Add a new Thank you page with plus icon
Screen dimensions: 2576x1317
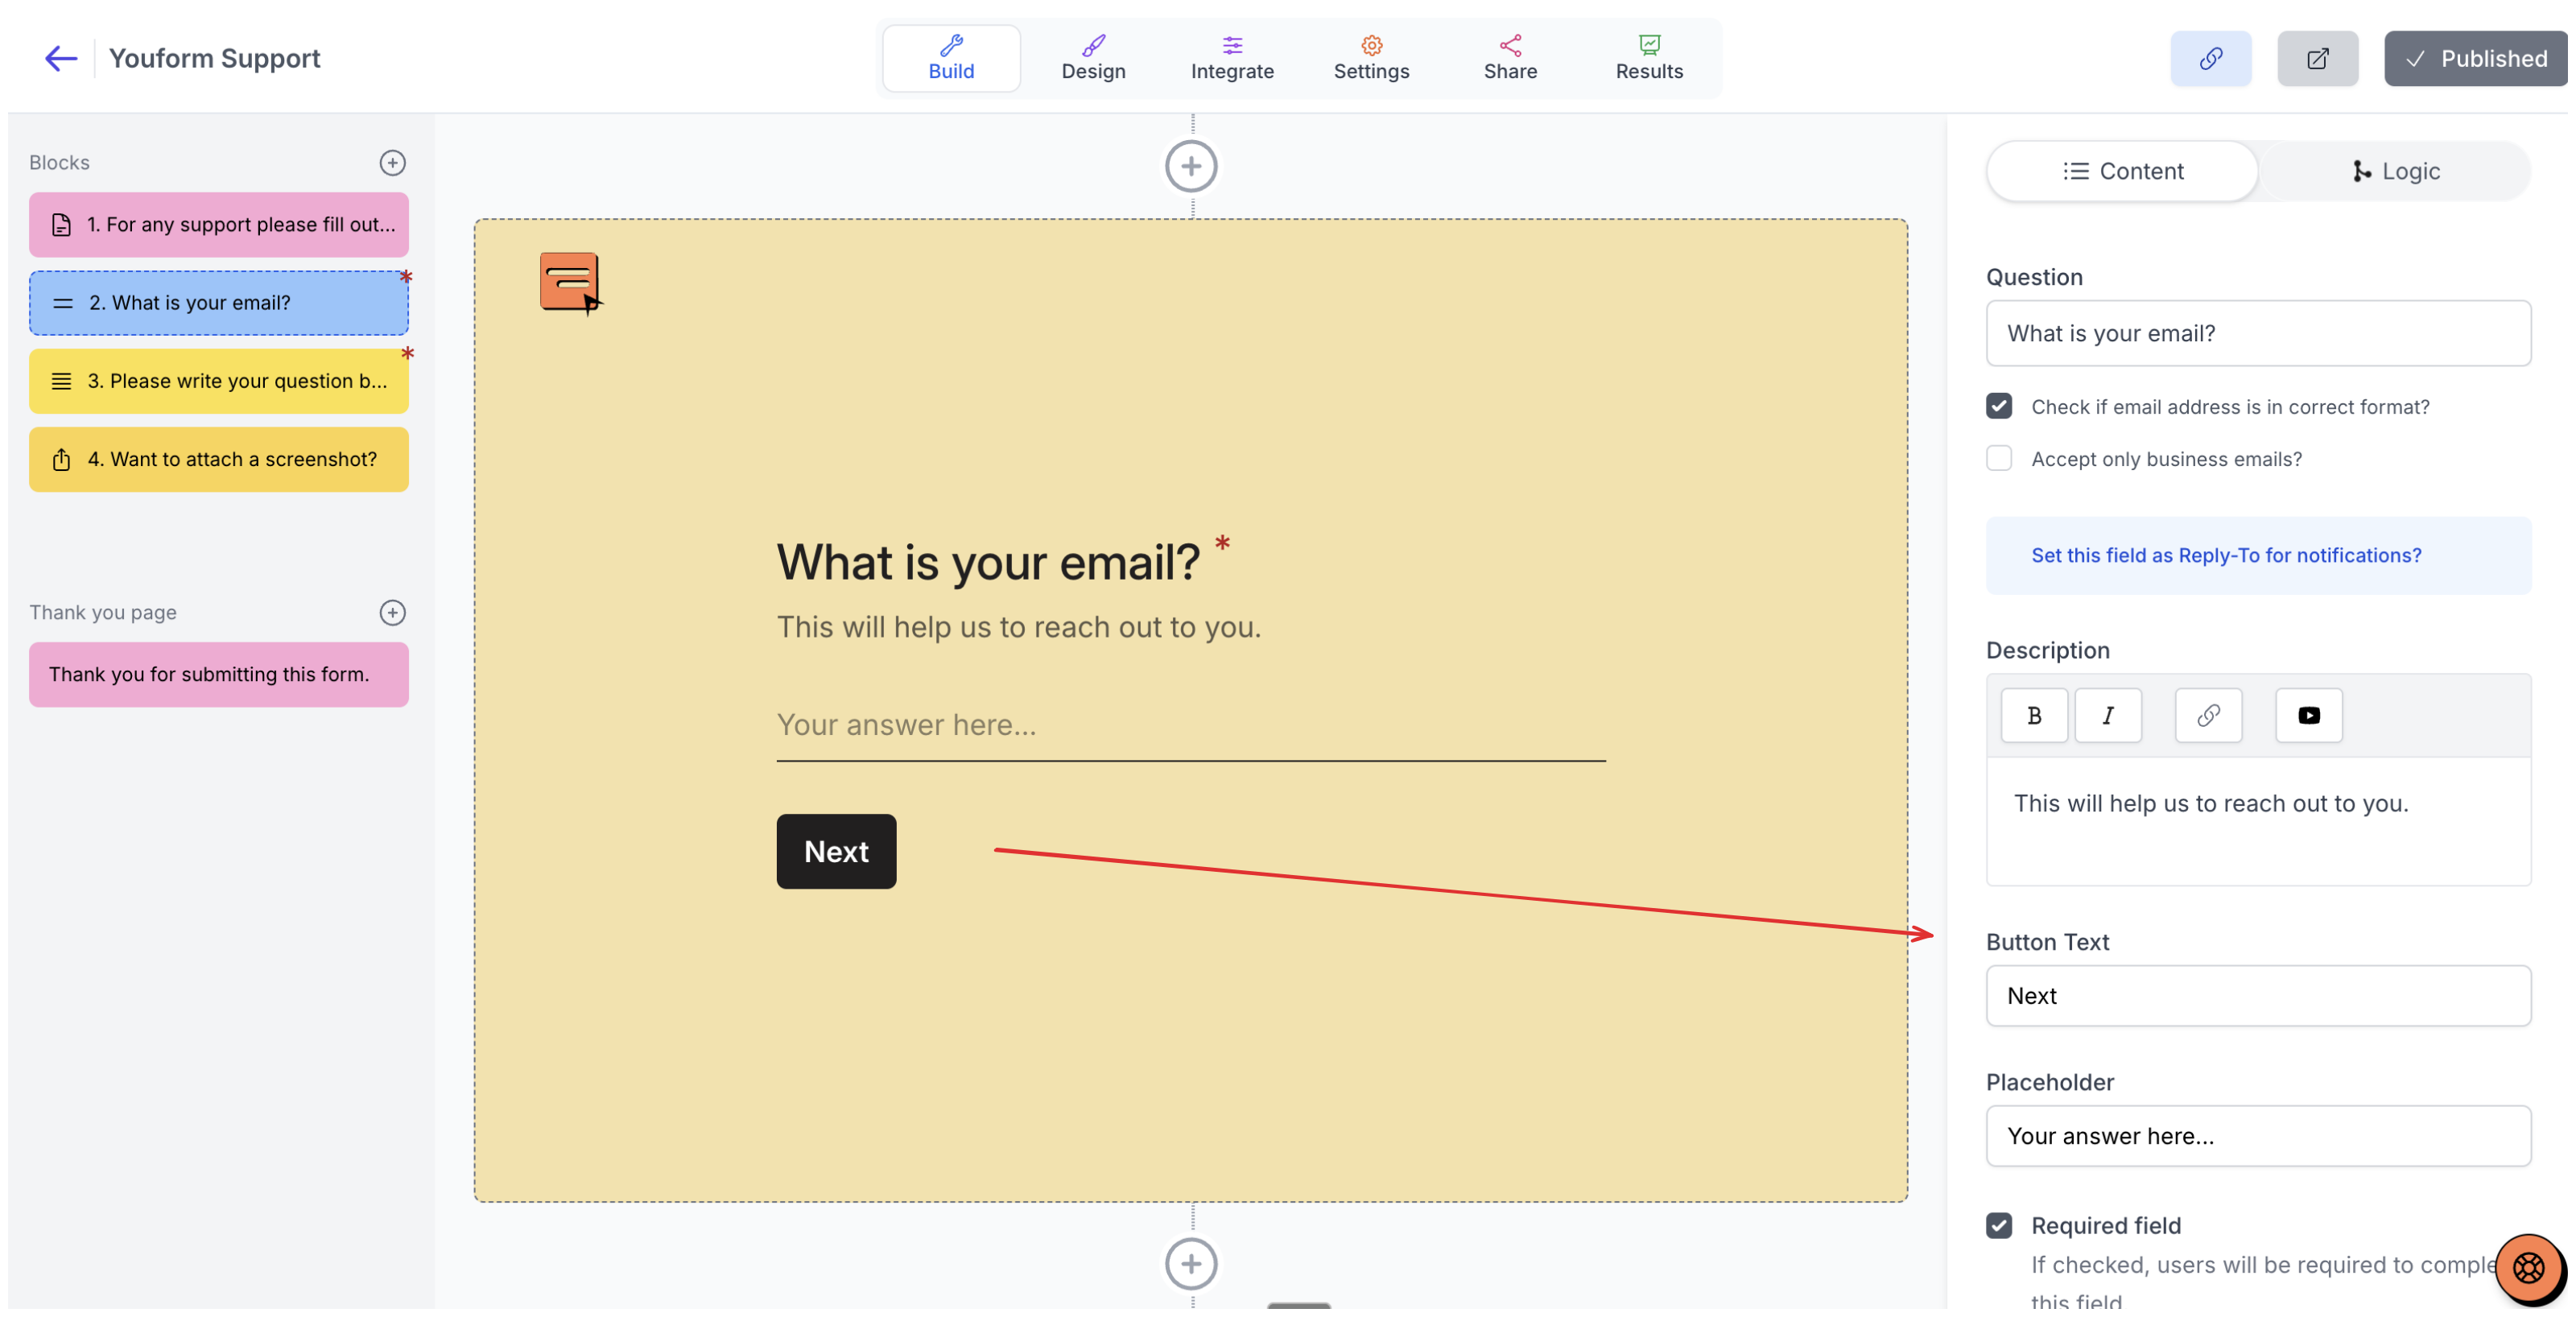[x=392, y=612]
